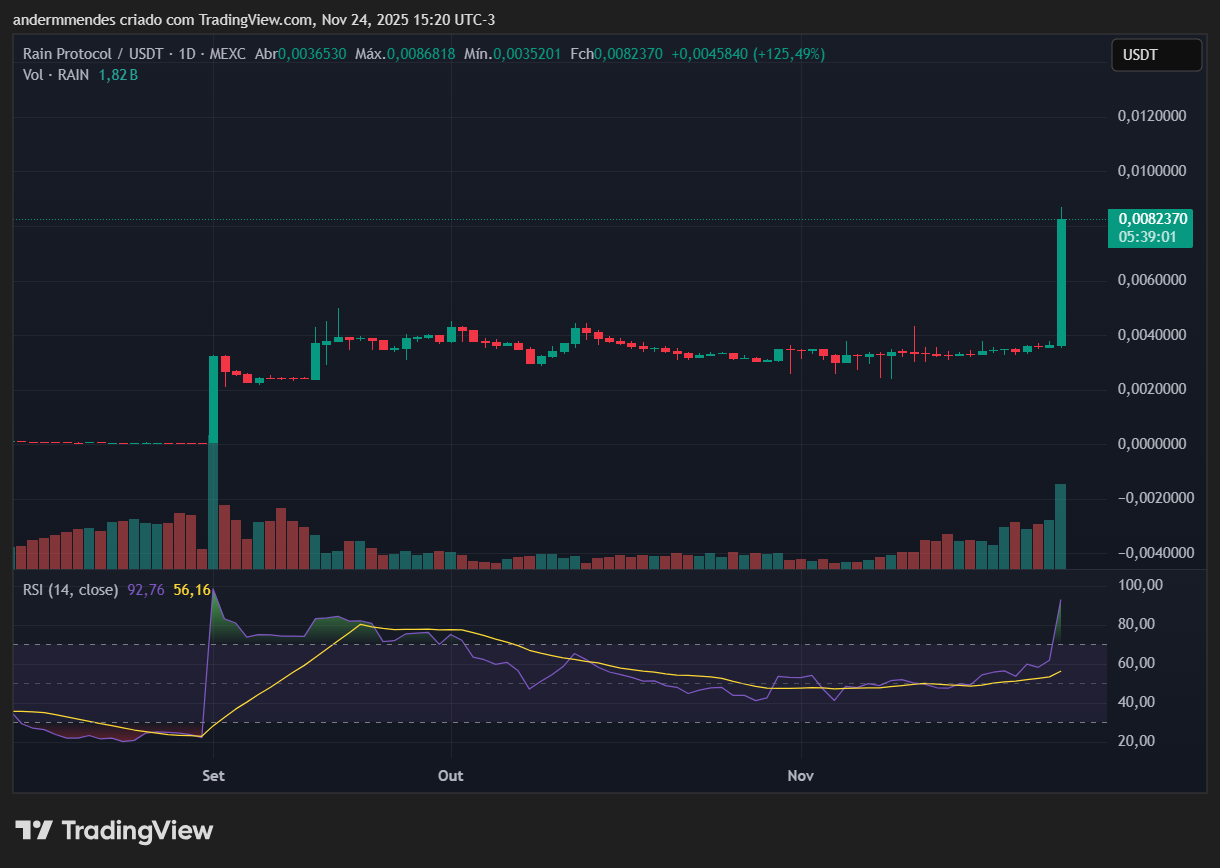1220x868 pixels.
Task: Click the TradingView logo icon bottom left
Action: [36, 830]
